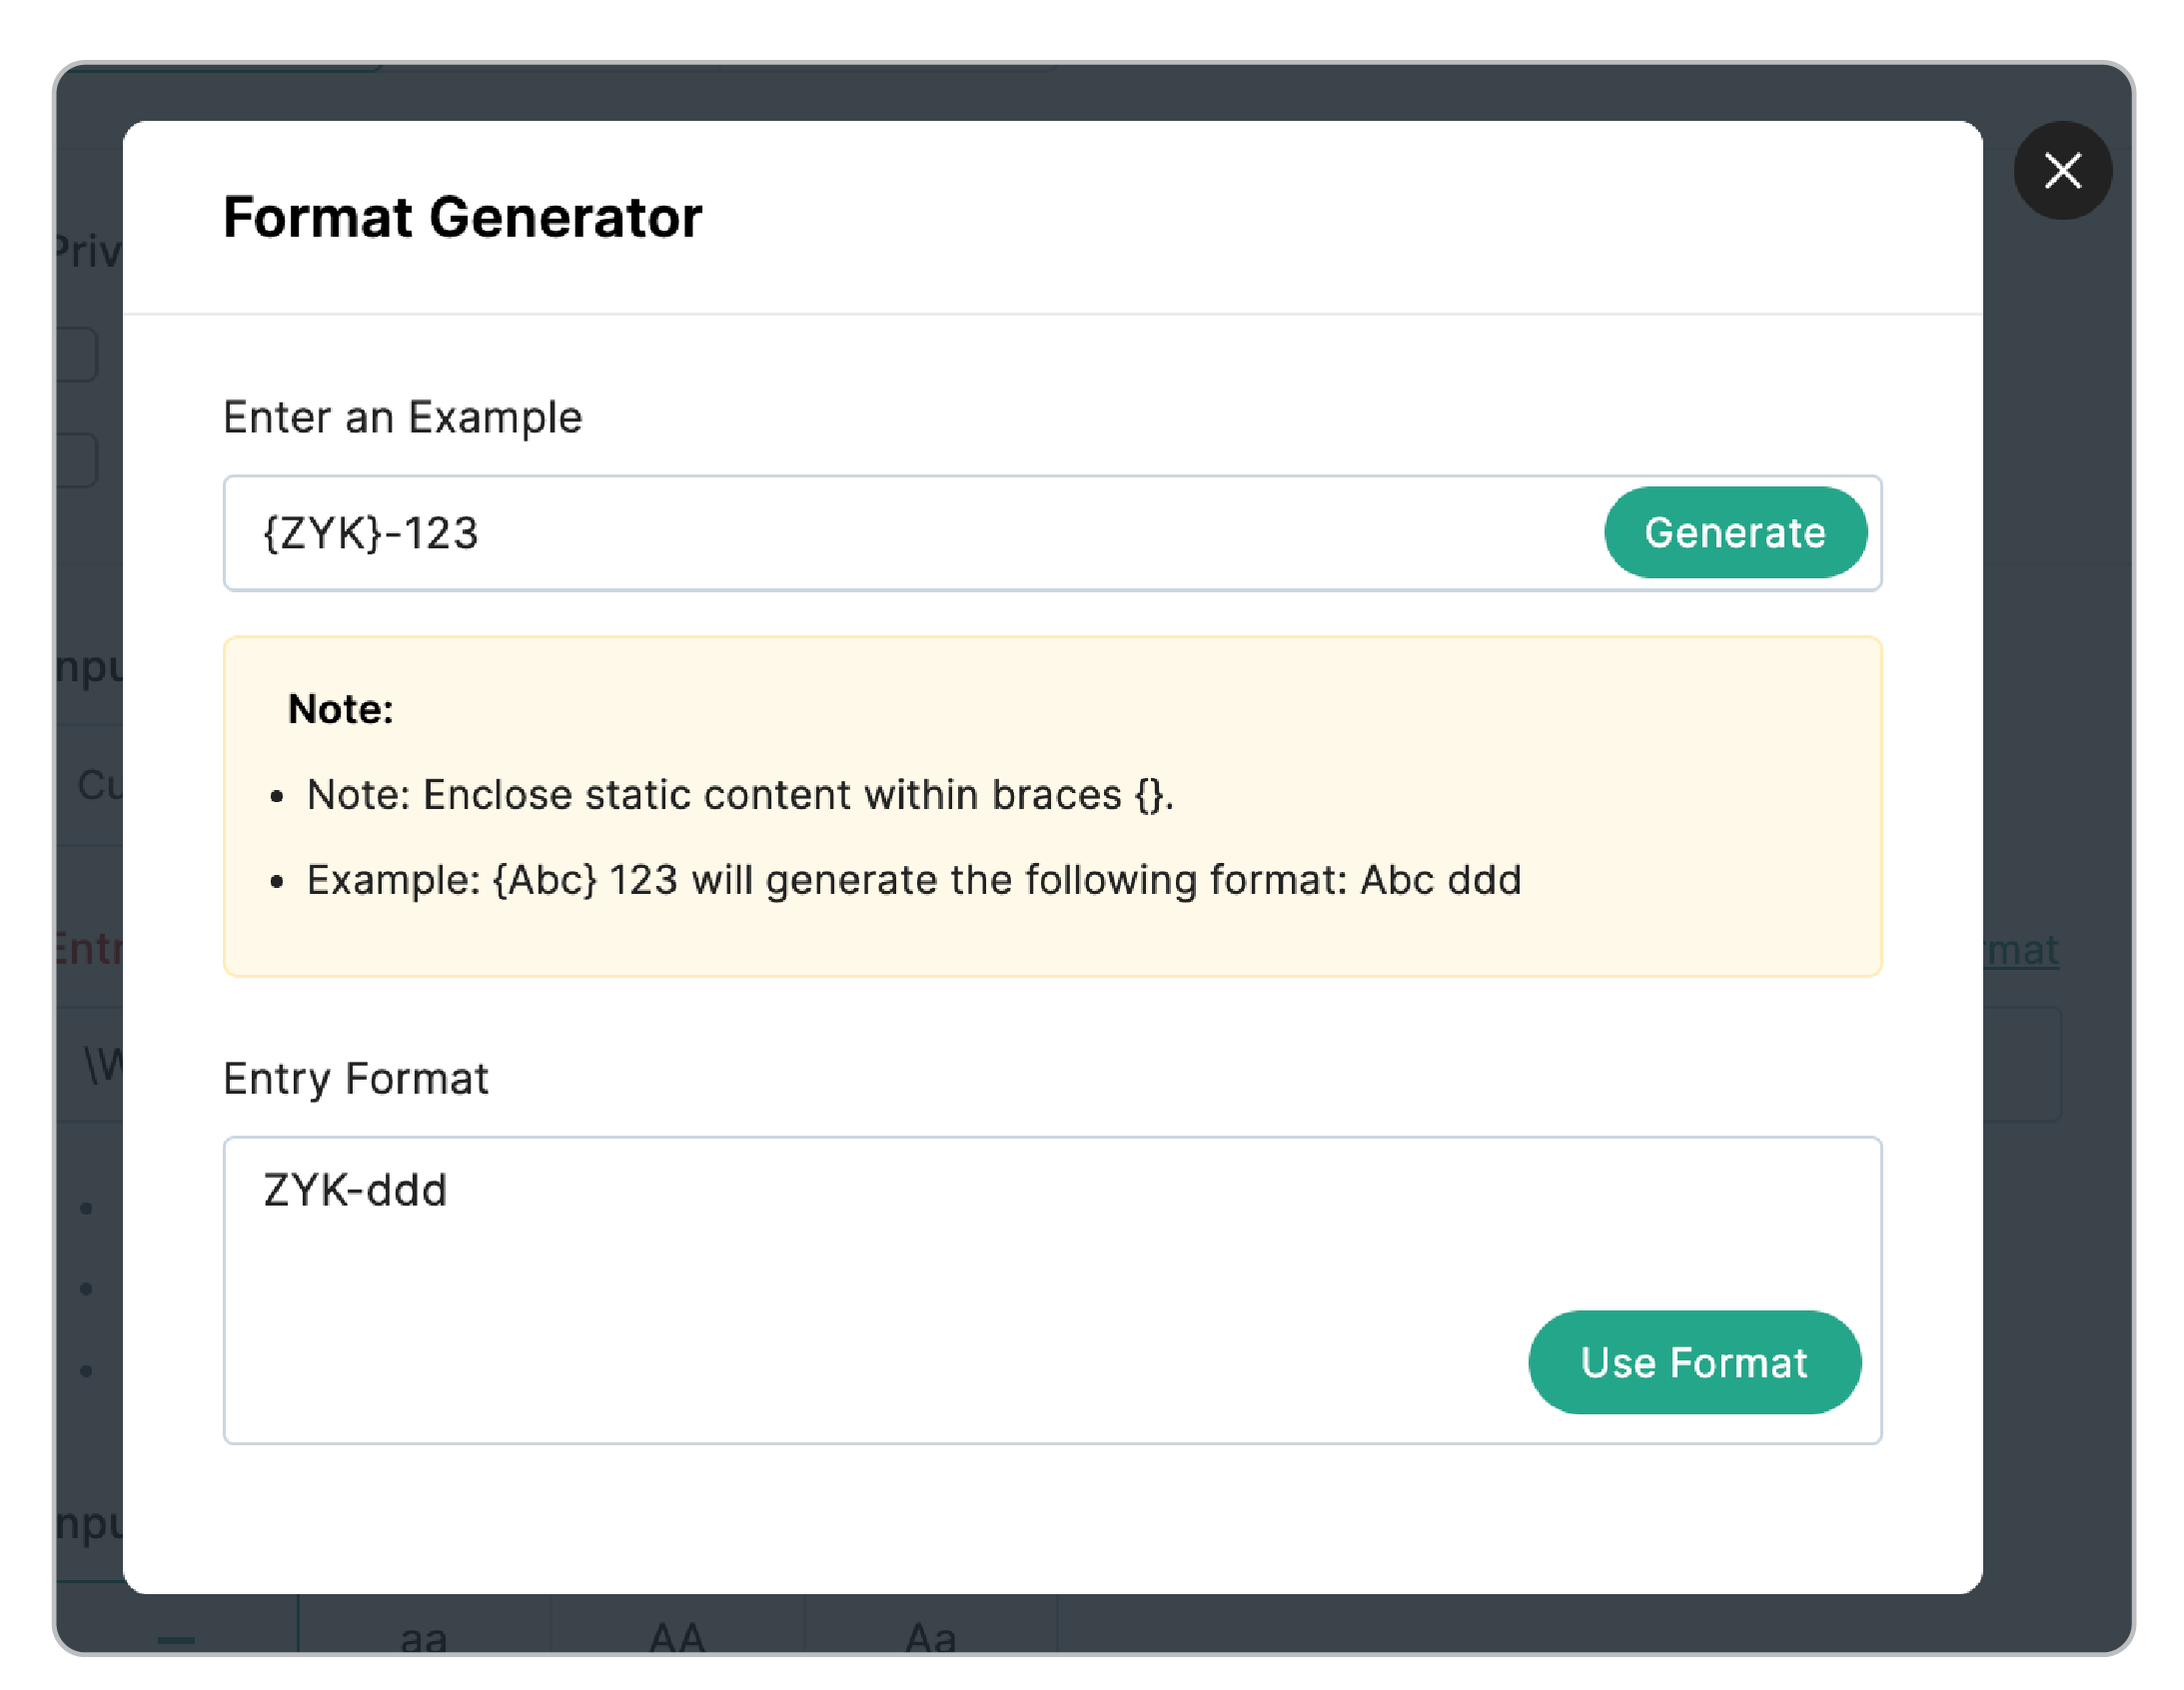Close the Format Generator dialog
Viewport: 2184px width, 1690px height.
2062,170
